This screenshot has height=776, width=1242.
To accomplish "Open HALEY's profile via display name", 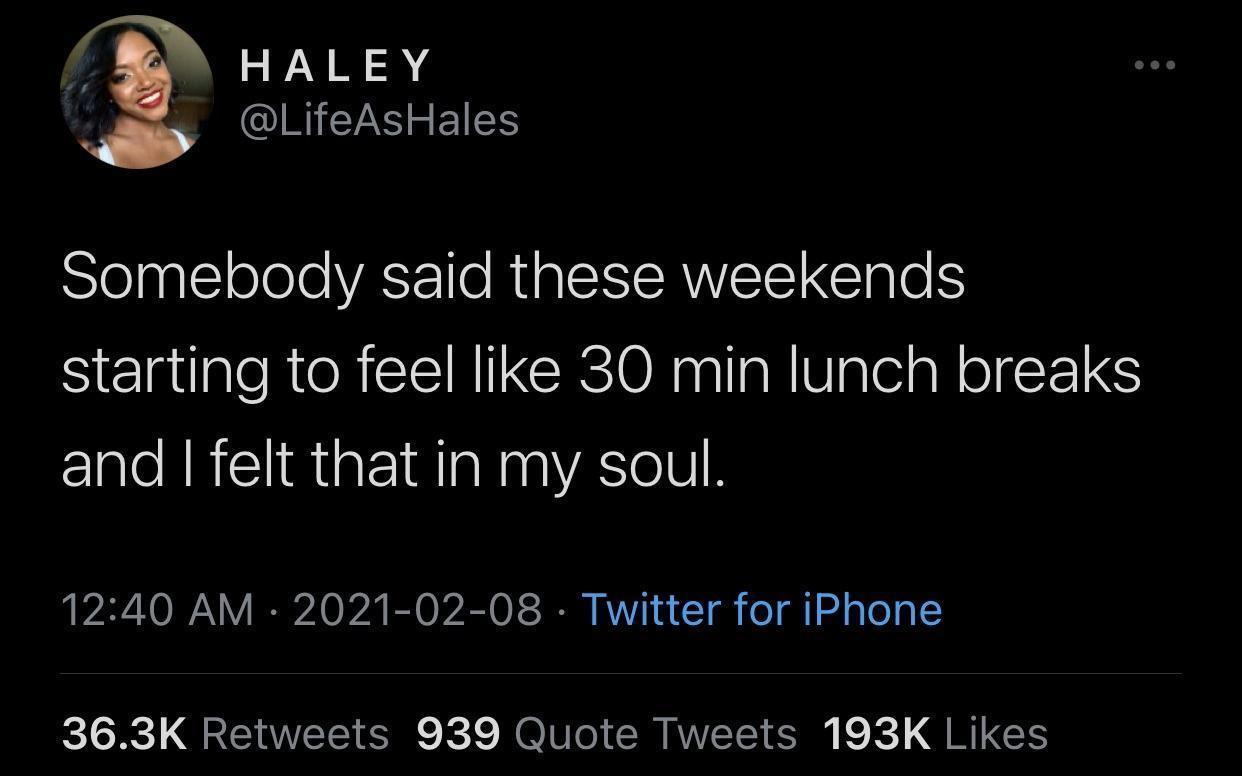I will pos(335,66).
